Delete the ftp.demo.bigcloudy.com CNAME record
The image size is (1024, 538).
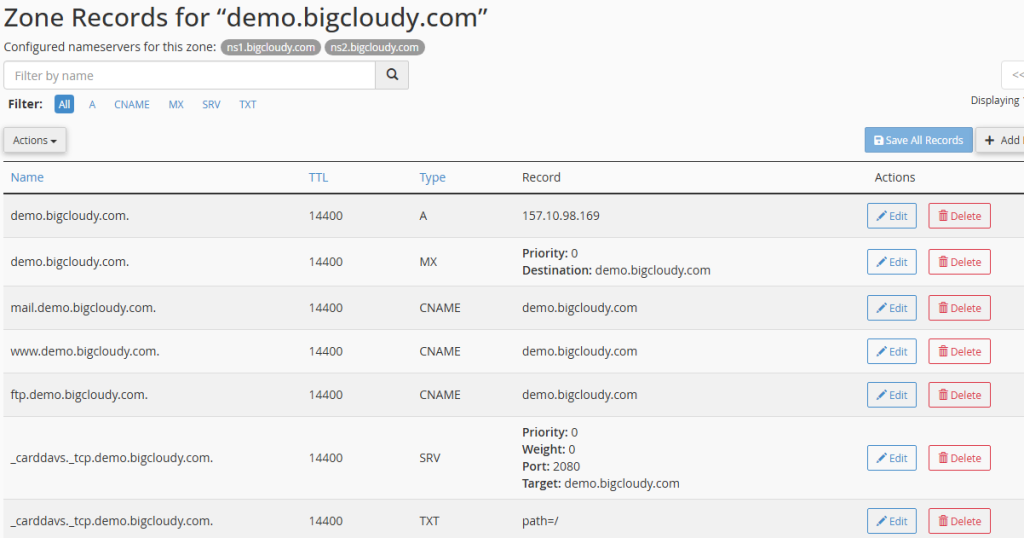pos(959,395)
